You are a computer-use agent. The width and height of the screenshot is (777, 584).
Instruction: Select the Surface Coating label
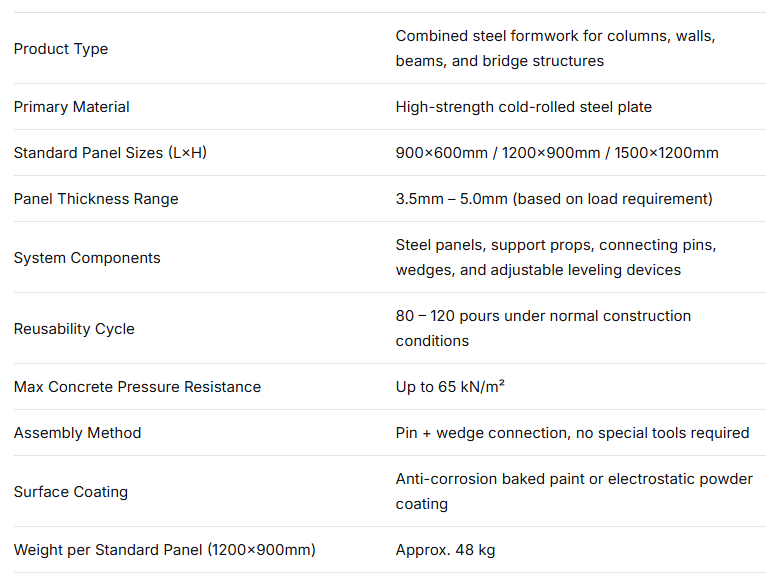(71, 492)
